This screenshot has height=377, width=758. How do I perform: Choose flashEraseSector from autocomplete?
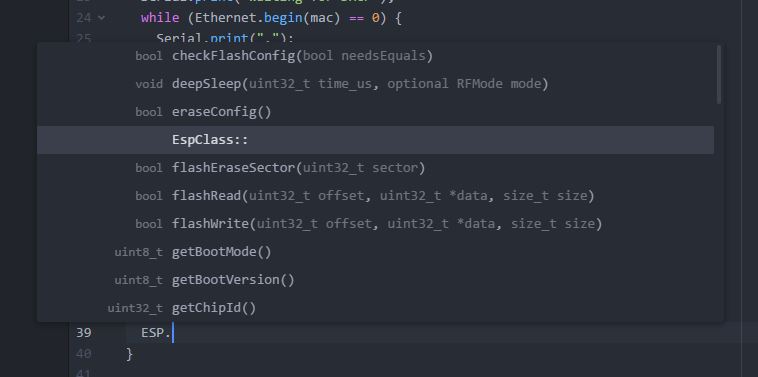point(375,168)
